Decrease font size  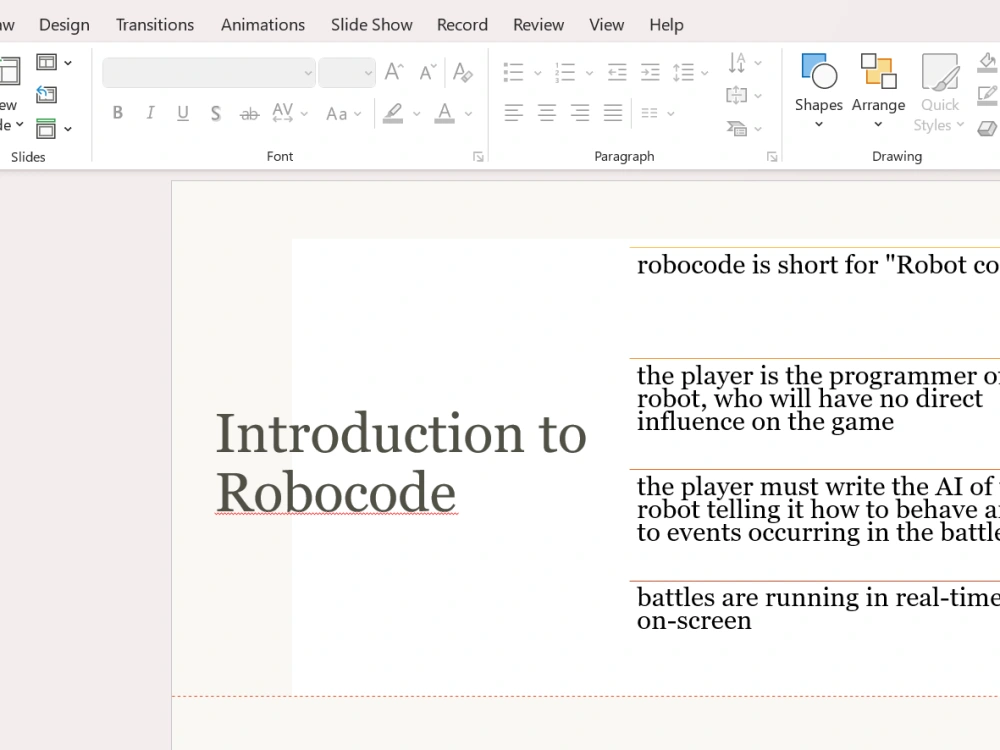[428, 72]
